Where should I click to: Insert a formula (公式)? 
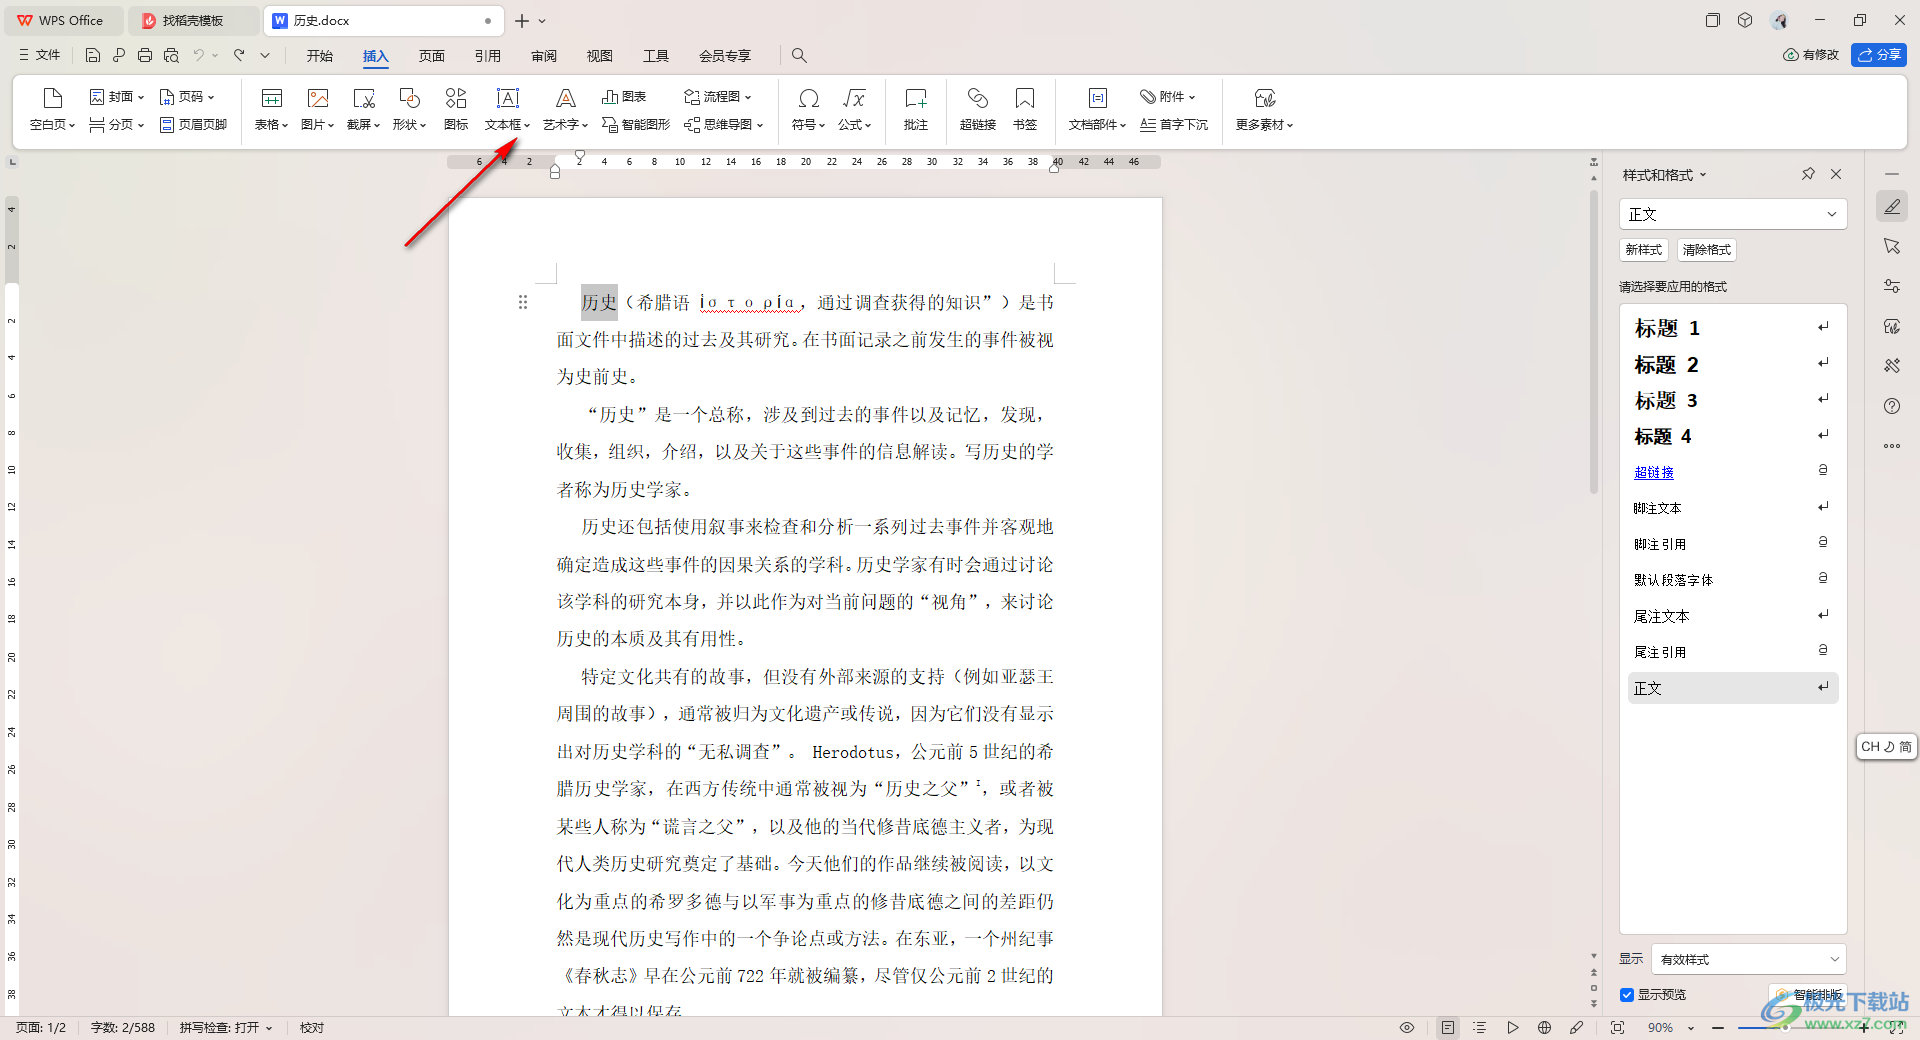pyautogui.click(x=854, y=109)
